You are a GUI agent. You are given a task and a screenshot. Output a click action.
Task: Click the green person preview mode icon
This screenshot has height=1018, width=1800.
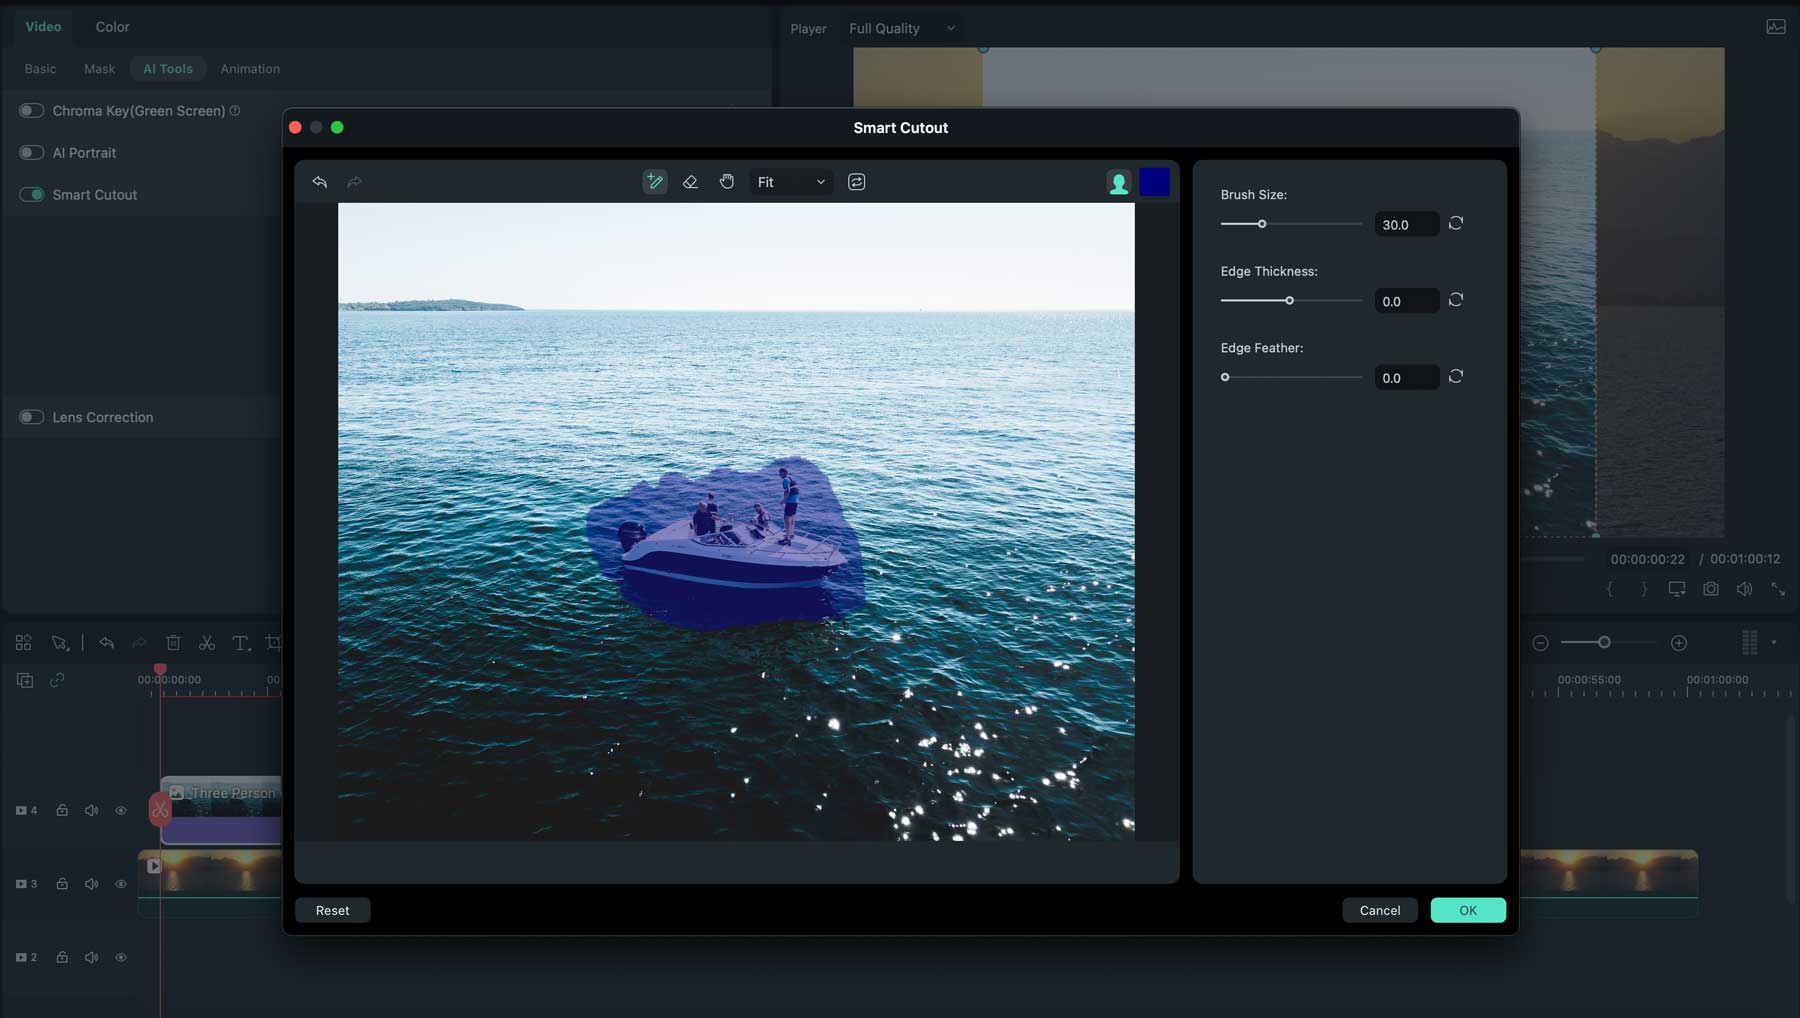1118,183
